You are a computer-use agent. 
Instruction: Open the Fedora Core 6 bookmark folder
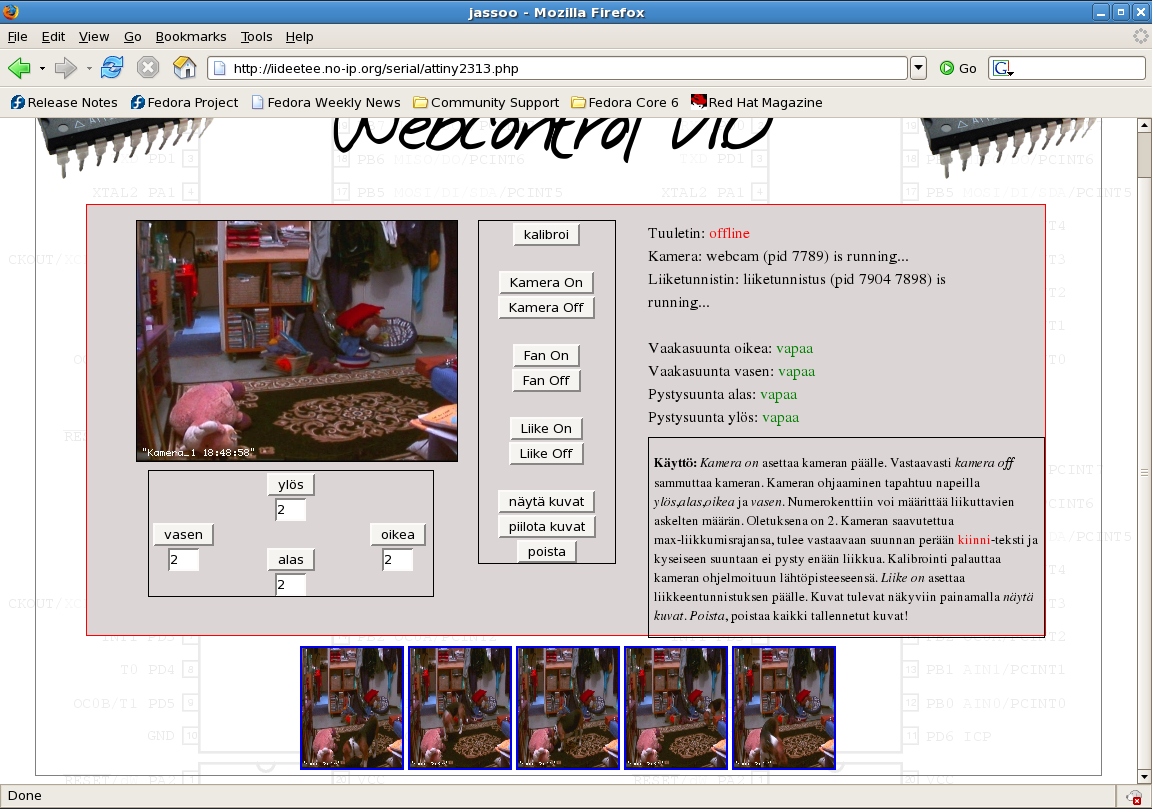click(624, 102)
